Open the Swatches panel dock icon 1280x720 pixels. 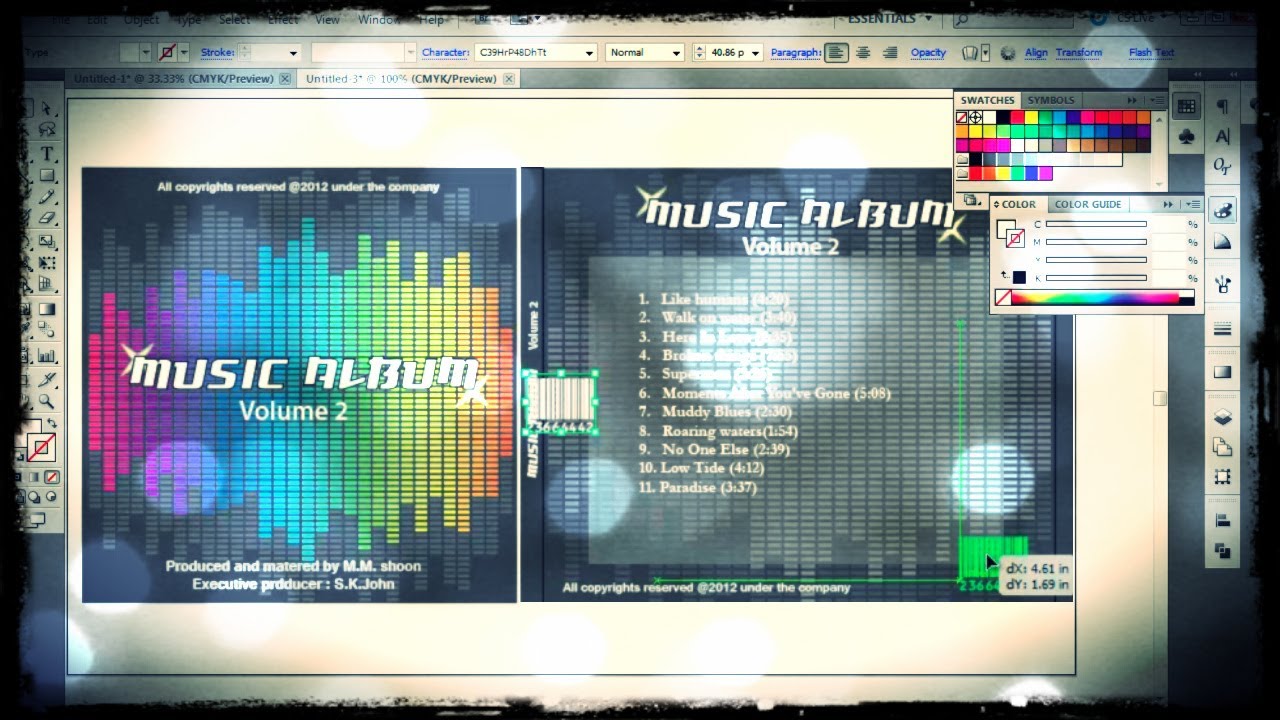[1186, 106]
